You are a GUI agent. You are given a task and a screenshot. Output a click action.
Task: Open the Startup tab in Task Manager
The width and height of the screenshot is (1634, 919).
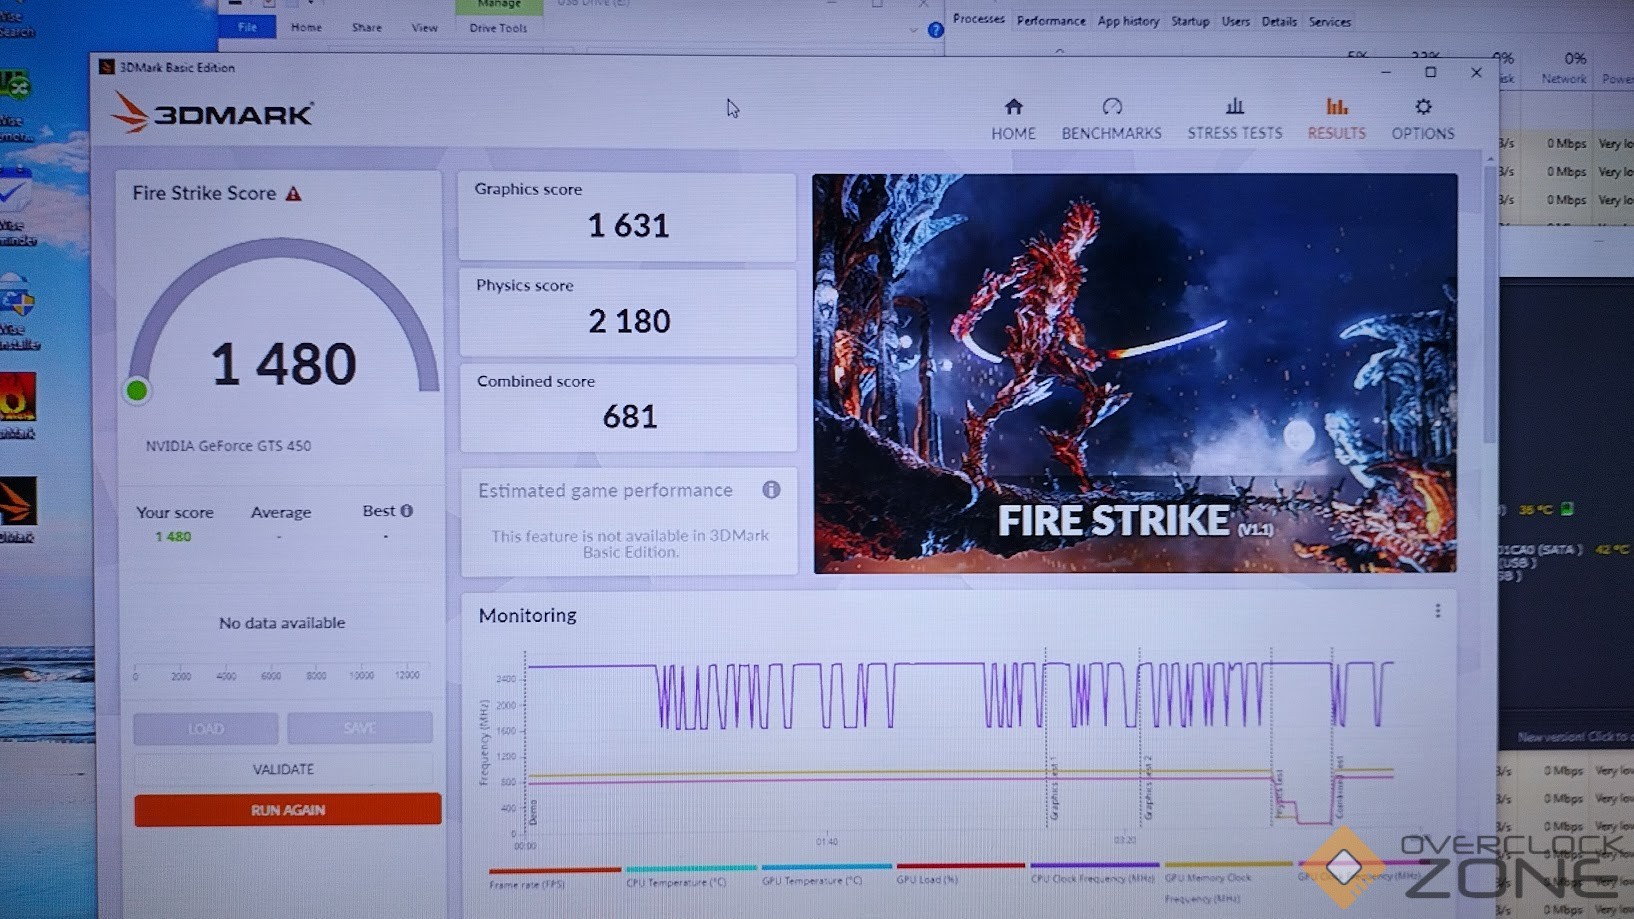[1189, 21]
